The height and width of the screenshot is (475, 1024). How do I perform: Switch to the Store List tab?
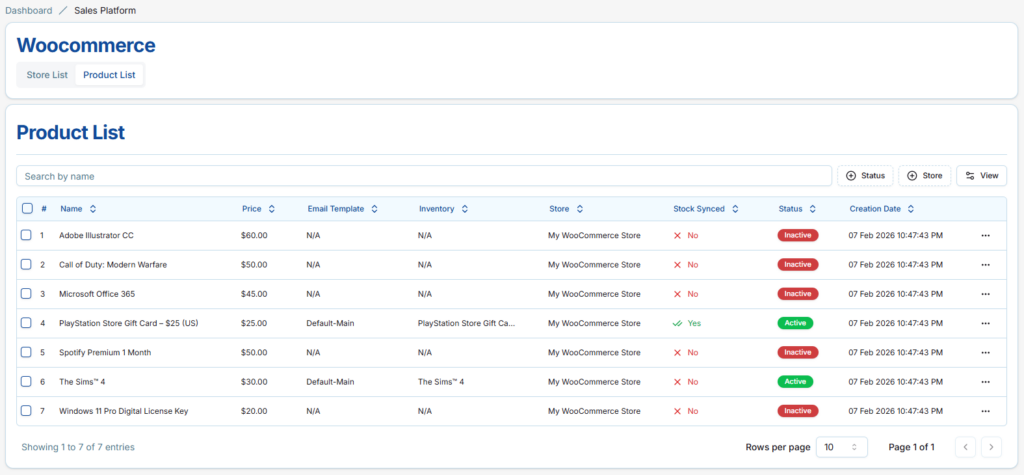47,75
